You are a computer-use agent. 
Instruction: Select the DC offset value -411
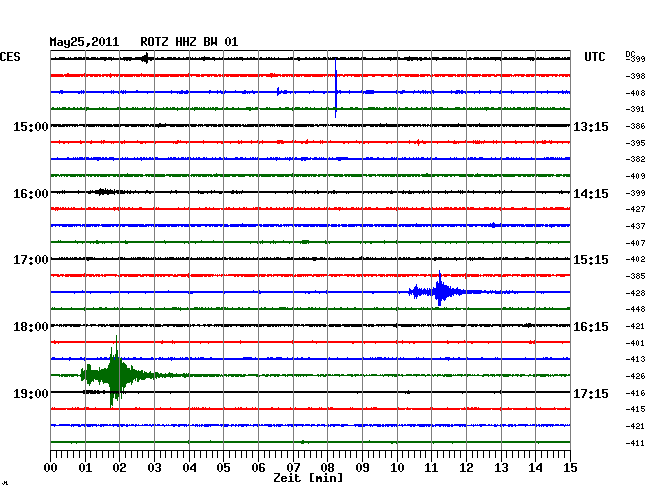point(635,443)
